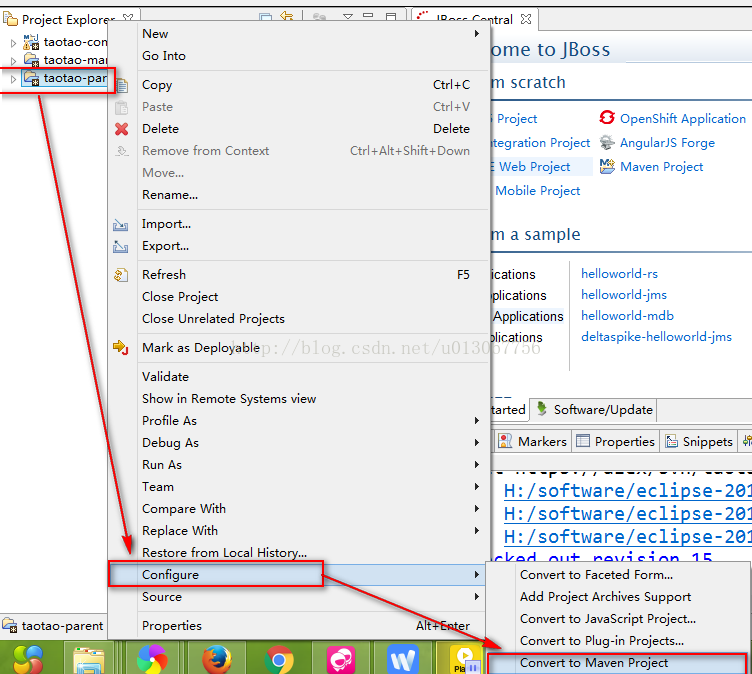Open the helloworld-jms sample link
The width and height of the screenshot is (752, 674).
tap(623, 295)
